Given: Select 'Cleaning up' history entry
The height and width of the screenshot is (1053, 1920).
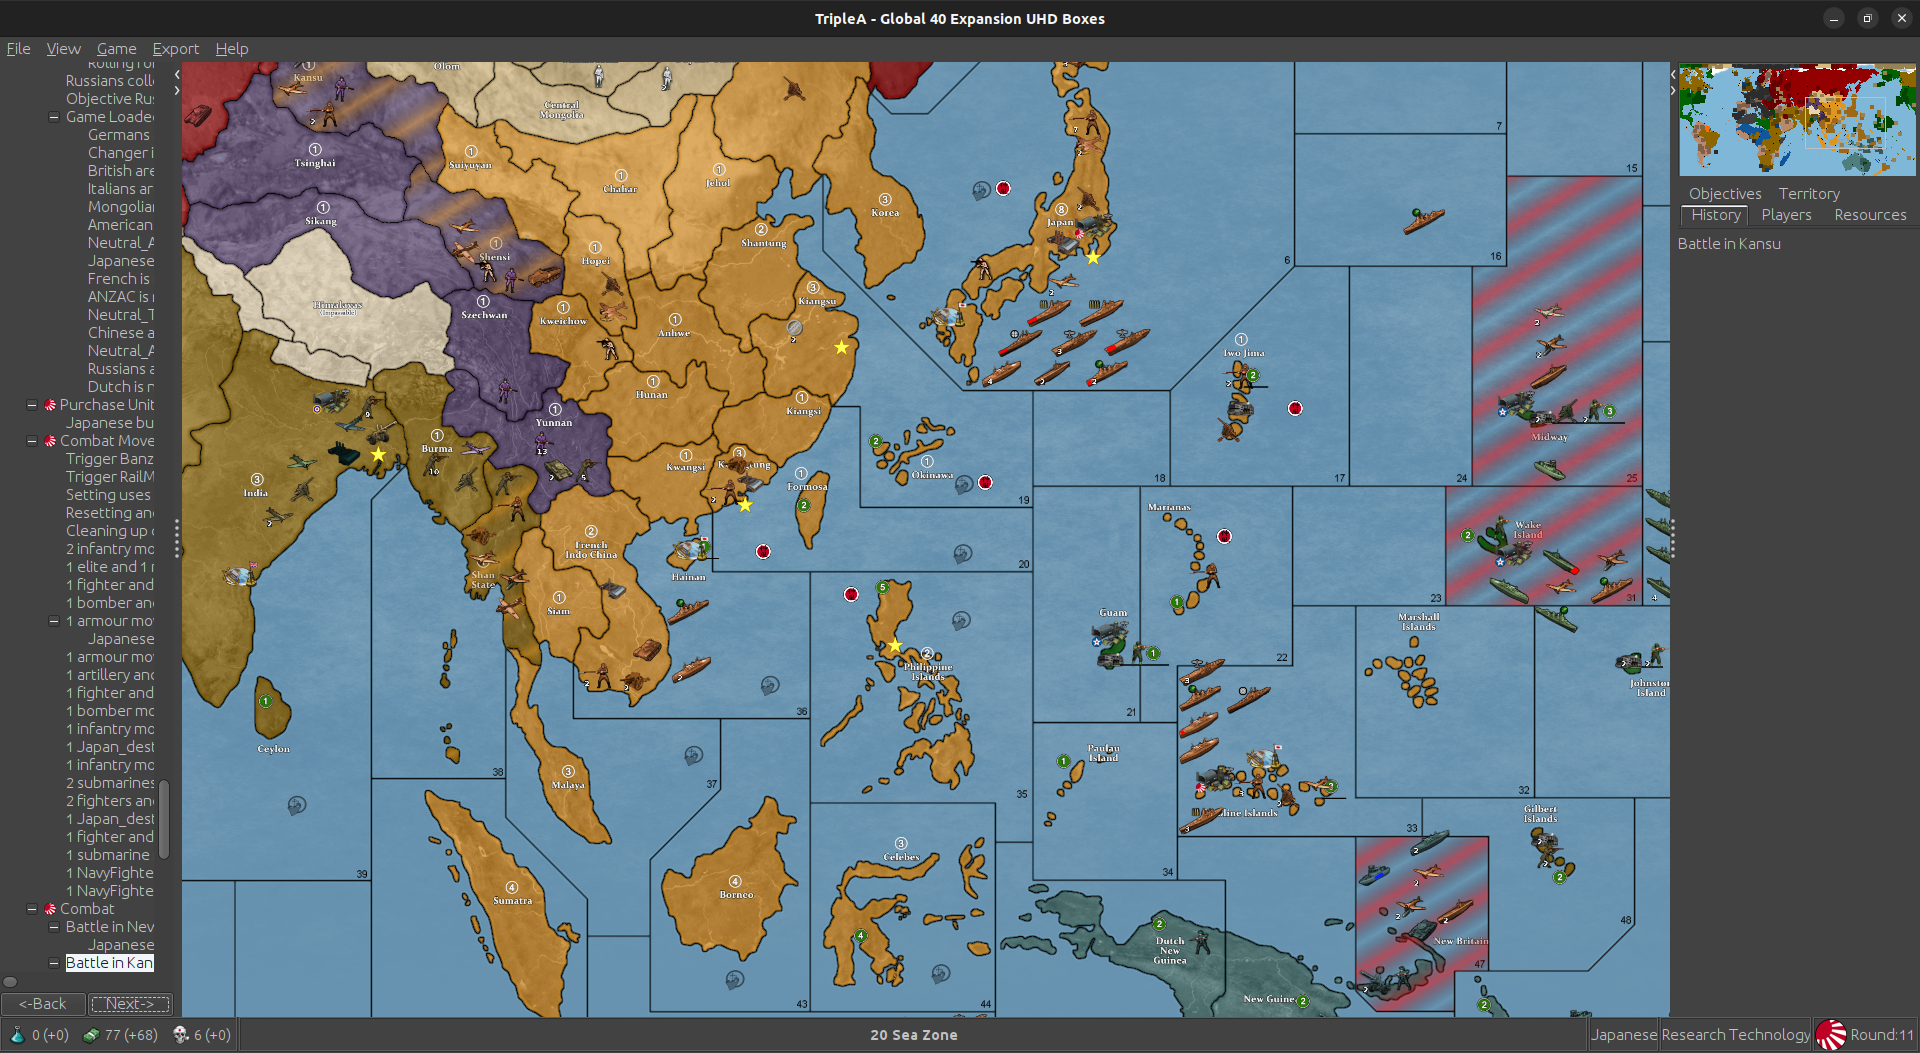Looking at the screenshot, I should point(110,531).
